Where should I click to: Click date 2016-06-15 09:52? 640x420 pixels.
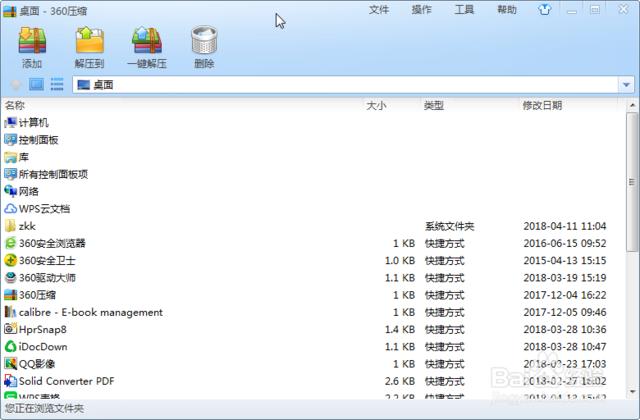click(565, 243)
